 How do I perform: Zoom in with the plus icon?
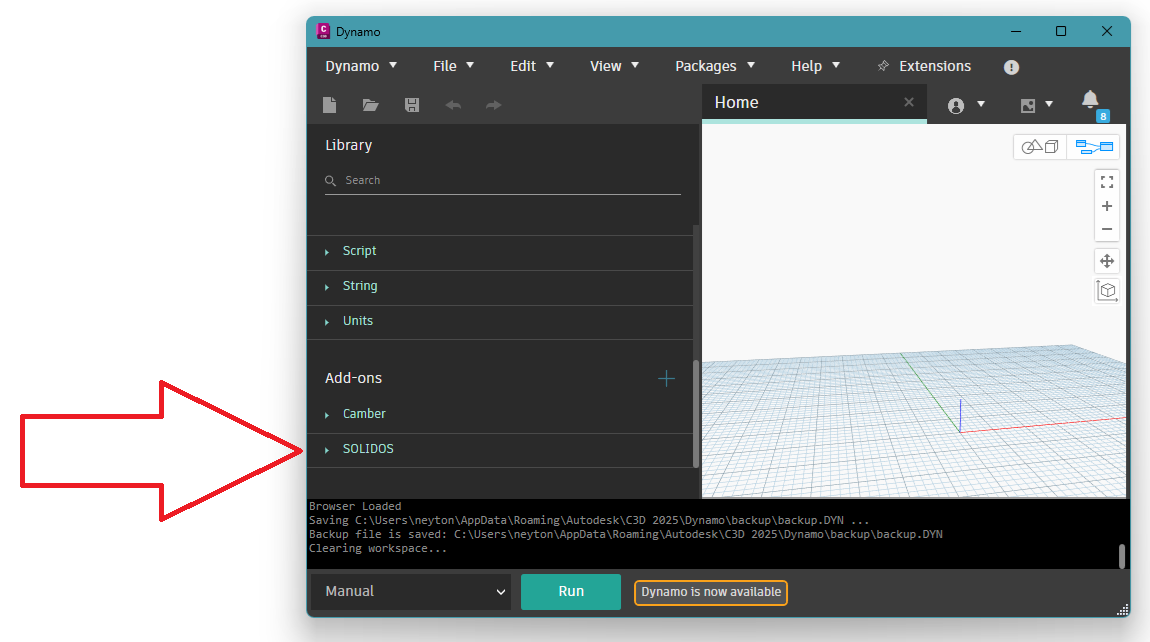(x=1107, y=206)
